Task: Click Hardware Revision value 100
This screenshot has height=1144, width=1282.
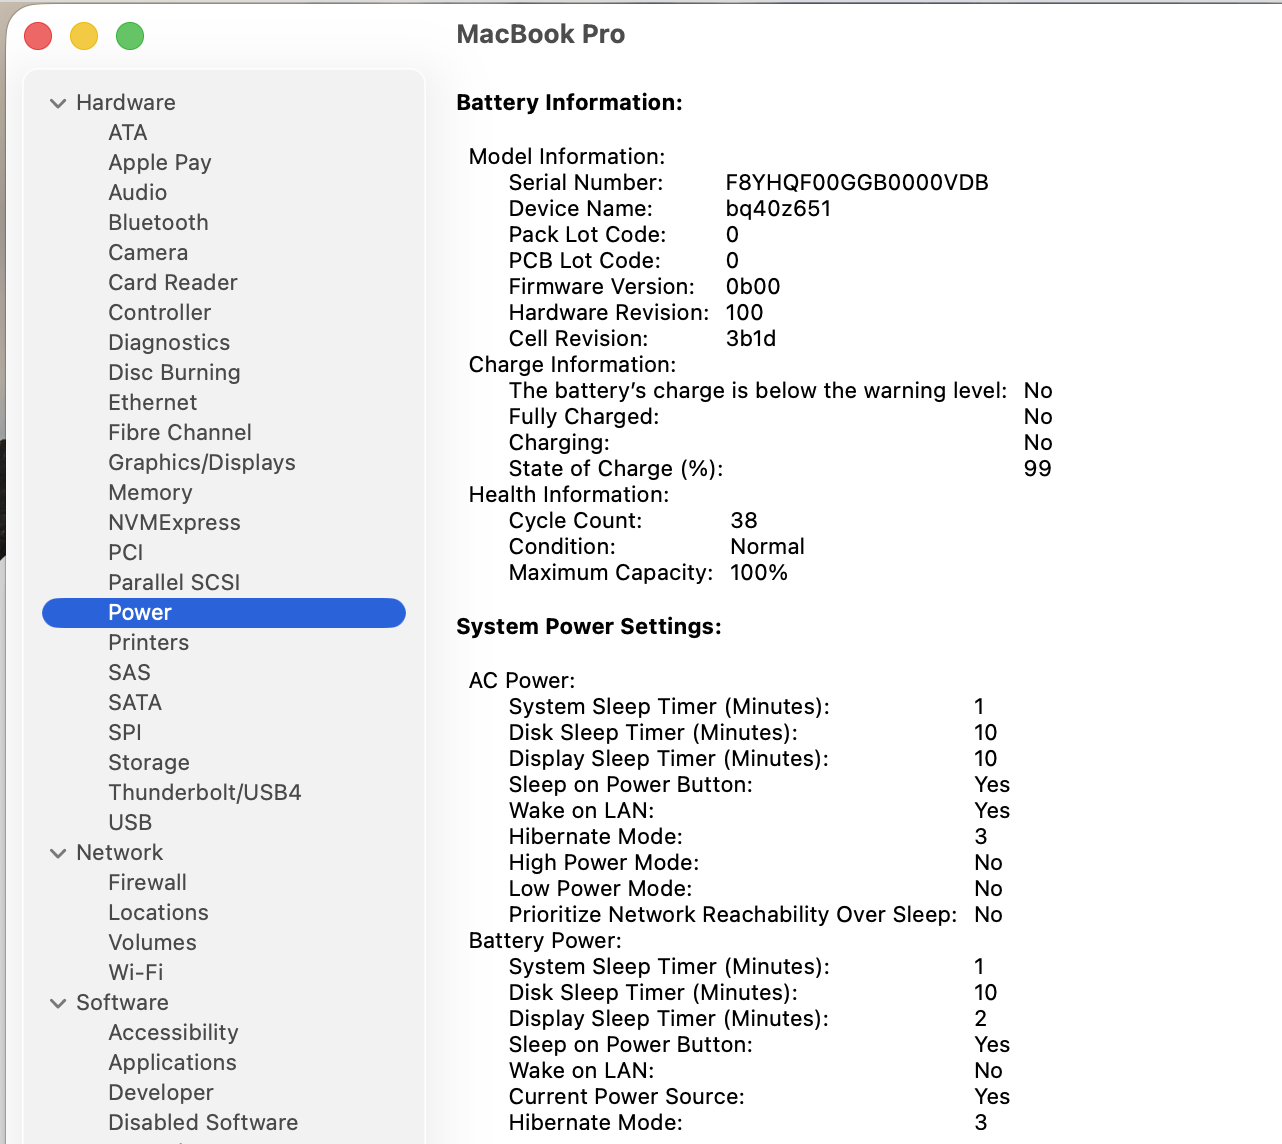Action: pos(744,313)
